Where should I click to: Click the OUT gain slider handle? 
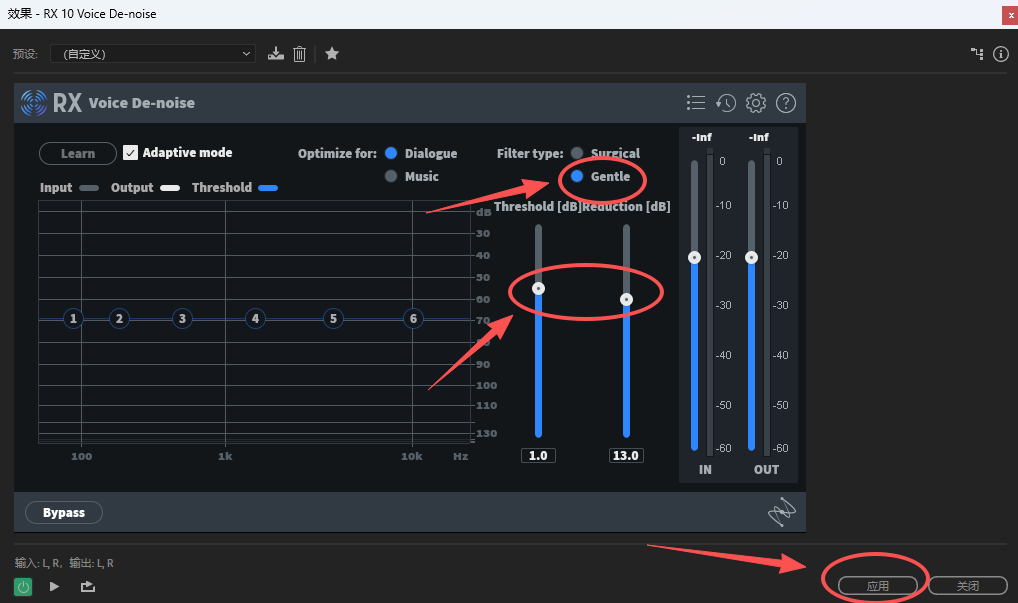[x=751, y=258]
